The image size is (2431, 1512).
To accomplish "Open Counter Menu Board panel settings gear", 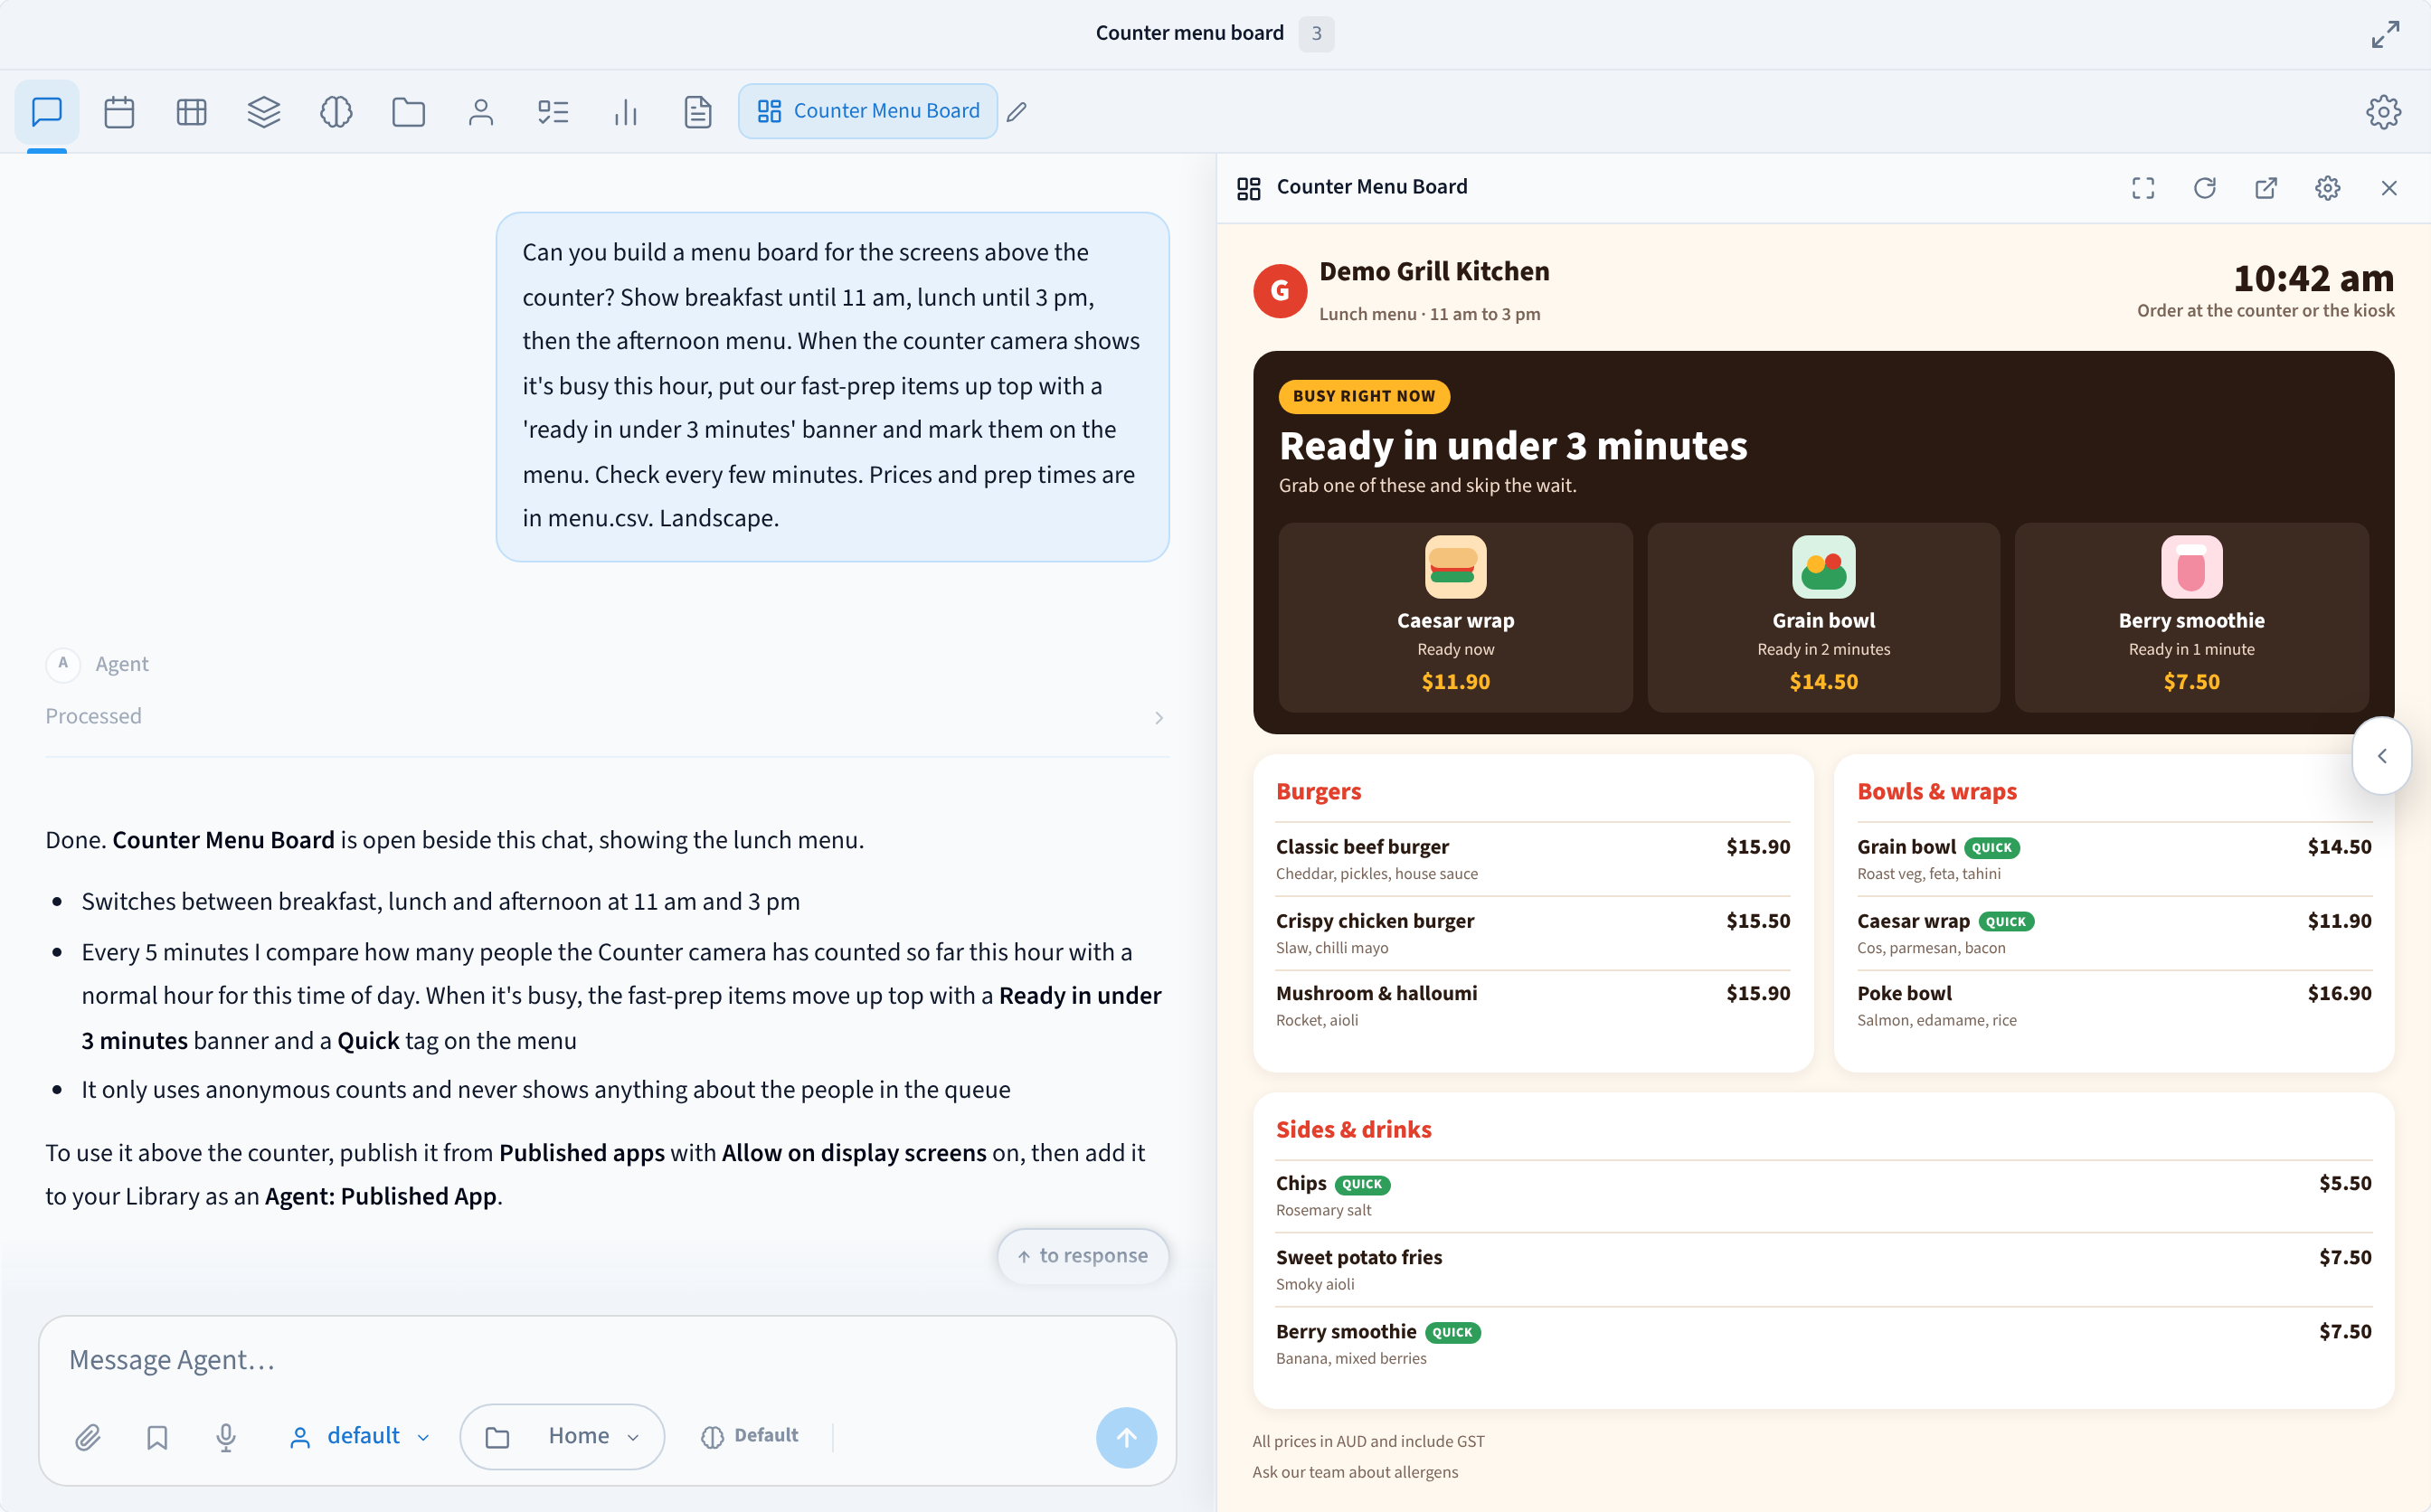I will [x=2327, y=188].
